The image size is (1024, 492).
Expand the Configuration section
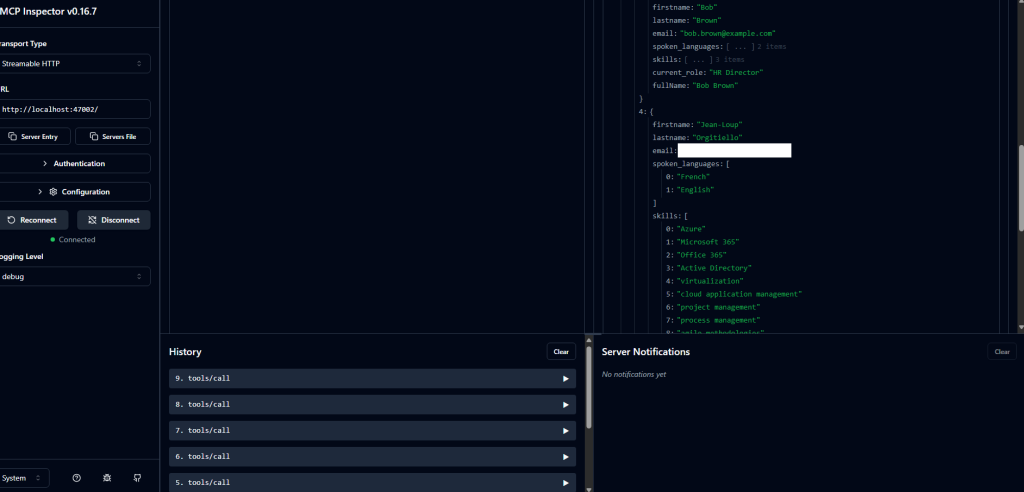(x=73, y=191)
